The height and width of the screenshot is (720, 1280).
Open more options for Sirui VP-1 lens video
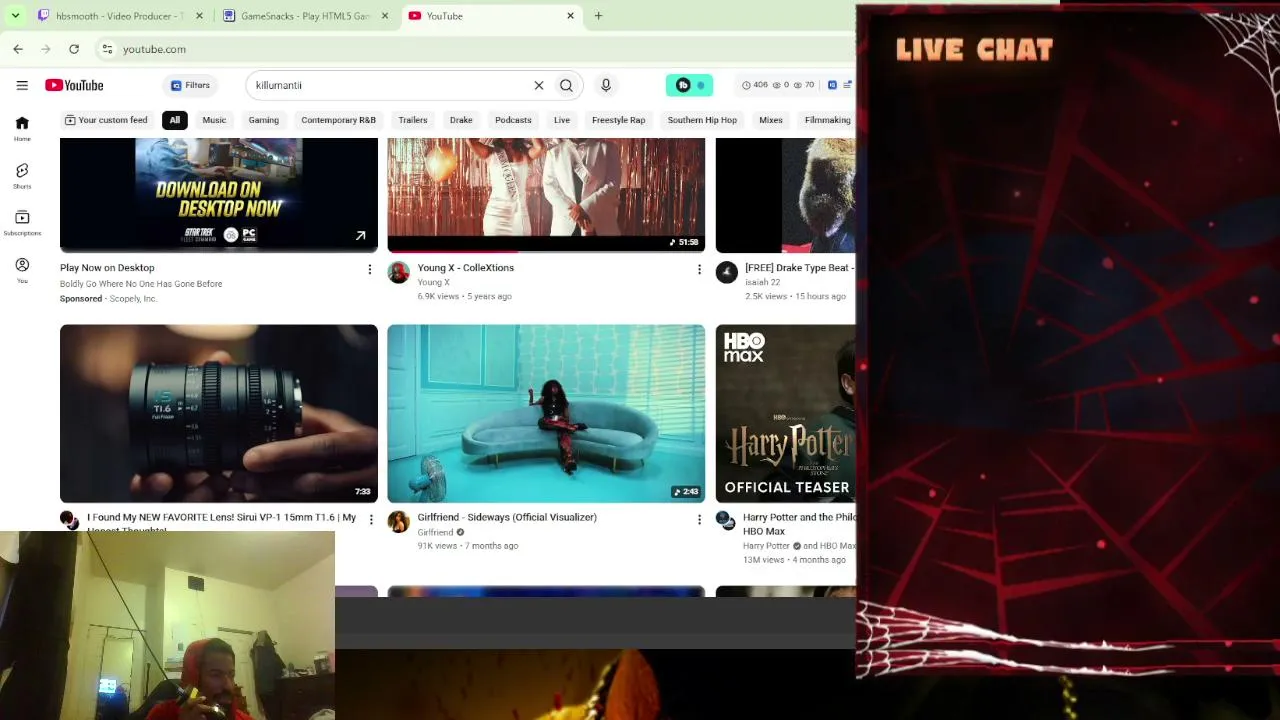[371, 519]
